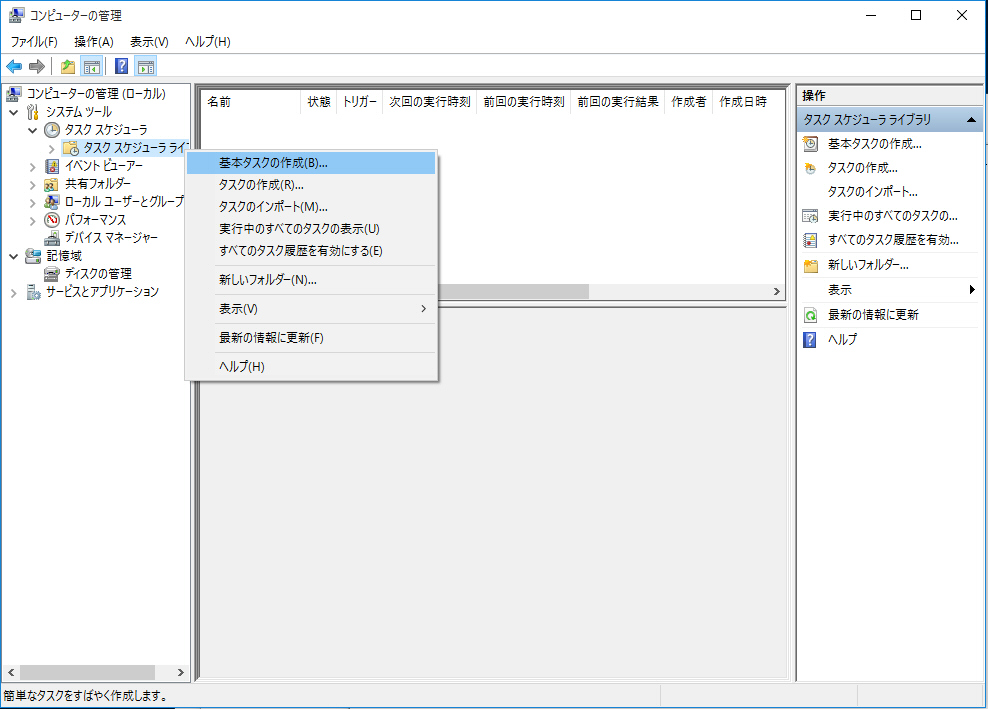Collapse the タスク スケジューラ ライブラリ actions header
Viewport: 988px width, 709px height.
(x=971, y=120)
